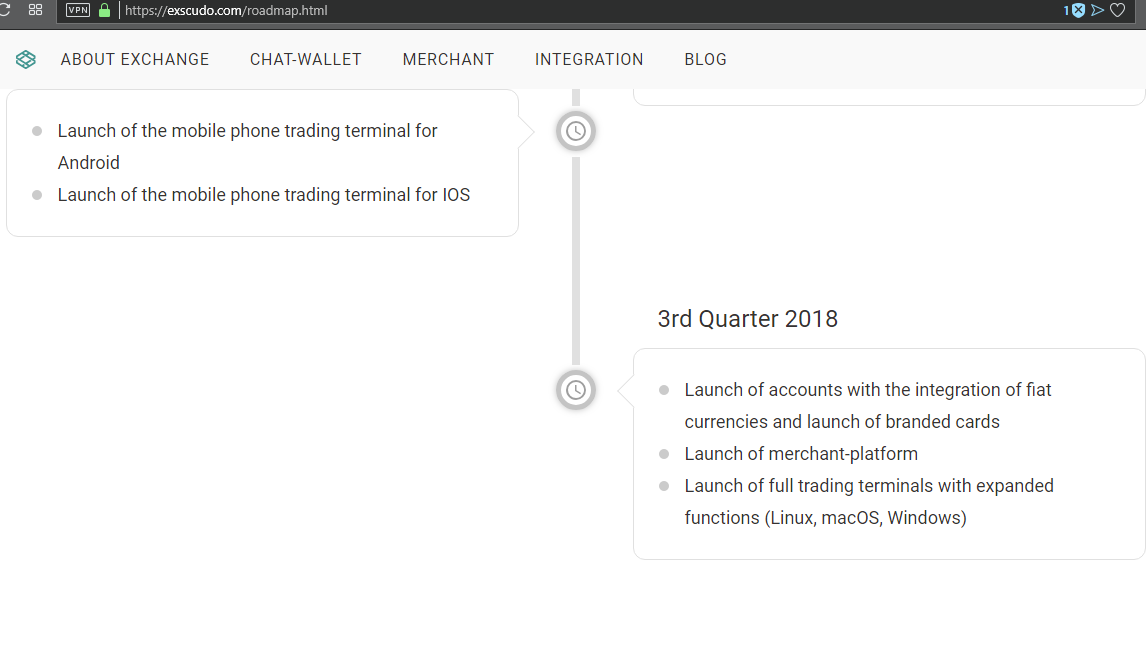Click the My Flow send arrow icon
Screen dimensions: 1146x665
[1097, 10]
